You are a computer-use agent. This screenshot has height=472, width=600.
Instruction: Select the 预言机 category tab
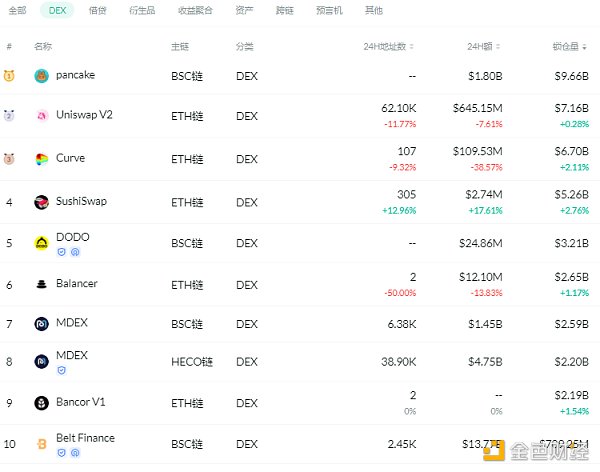[x=328, y=10]
